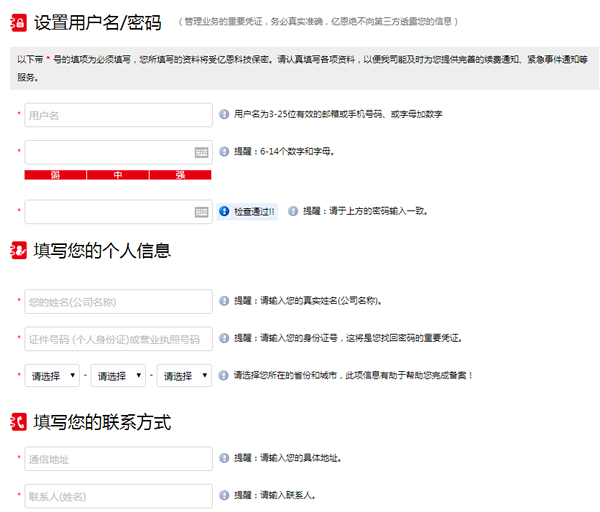Image resolution: width=600 pixels, height=512 pixels.
Task: Open the first 请选择 province dropdown
Action: (x=52, y=376)
